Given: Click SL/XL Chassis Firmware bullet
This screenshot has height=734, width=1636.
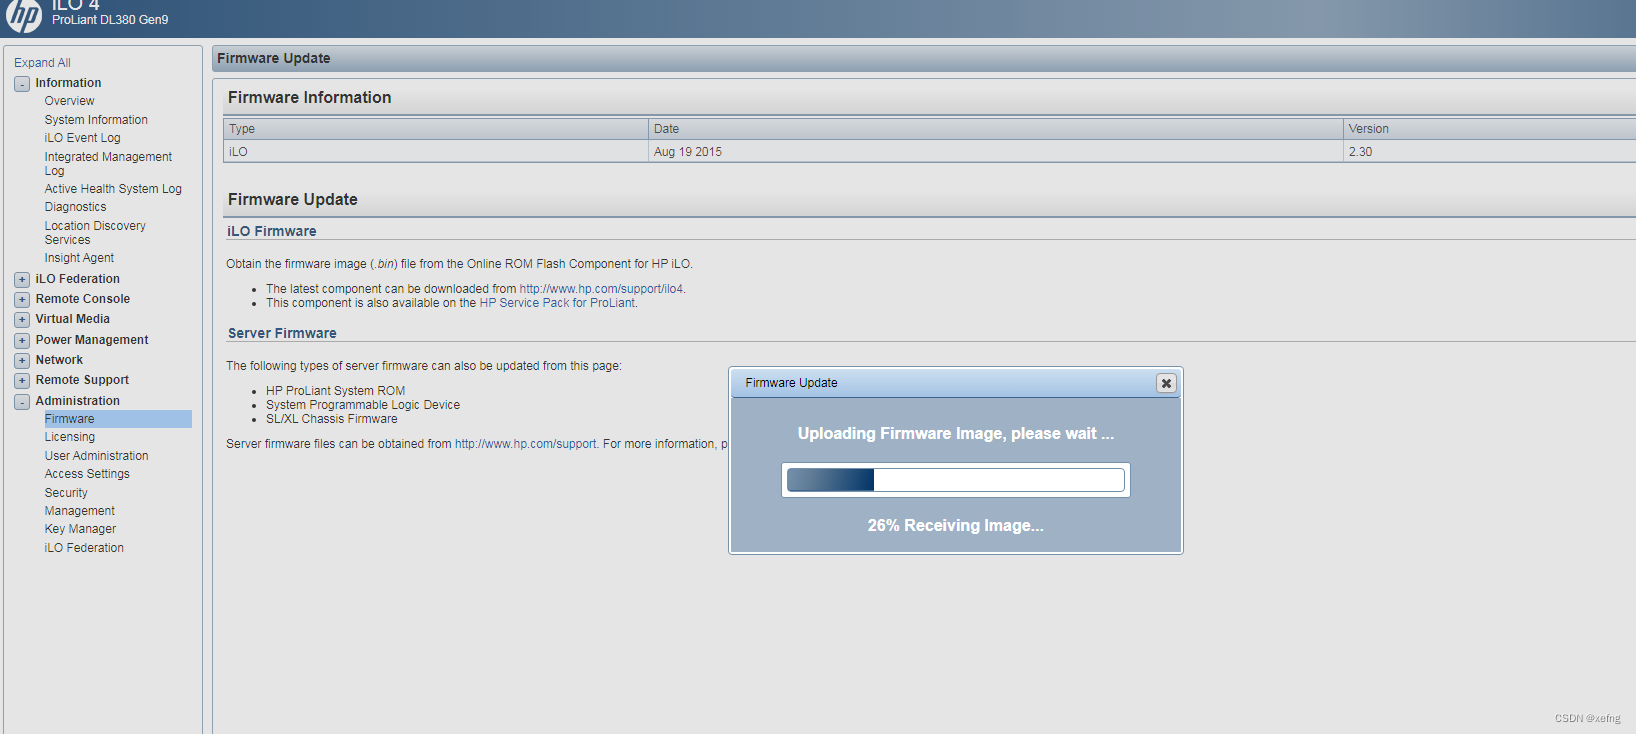Looking at the screenshot, I should click(x=331, y=419).
